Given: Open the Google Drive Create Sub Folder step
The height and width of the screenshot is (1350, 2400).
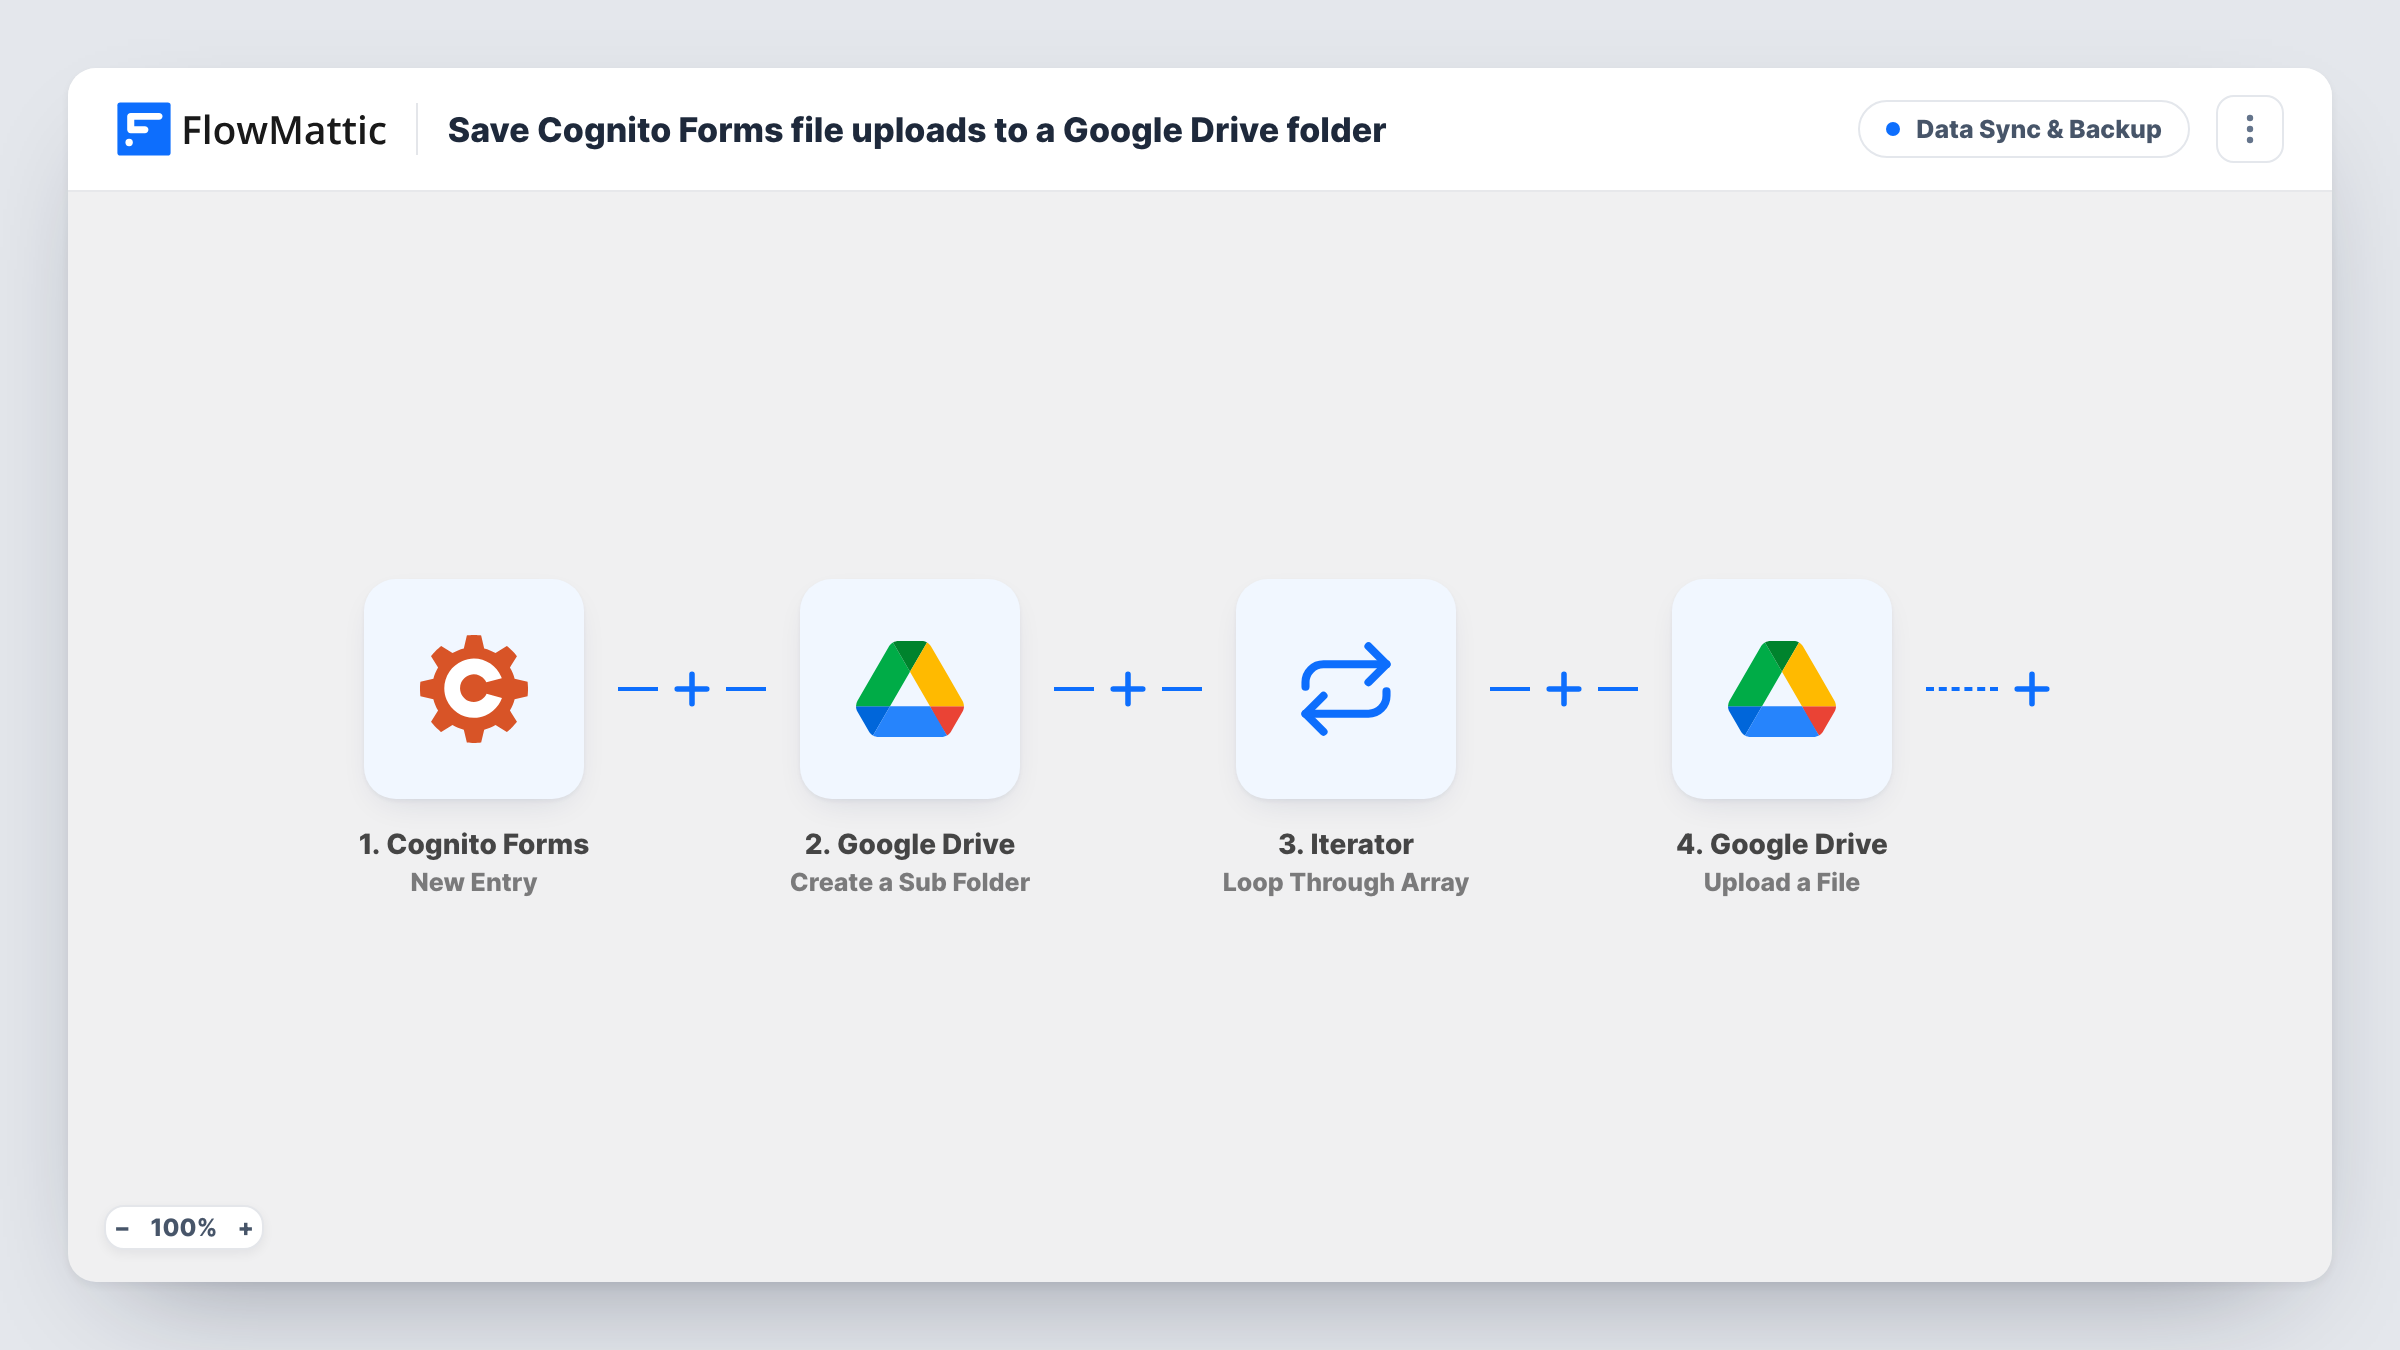Looking at the screenshot, I should [910, 689].
